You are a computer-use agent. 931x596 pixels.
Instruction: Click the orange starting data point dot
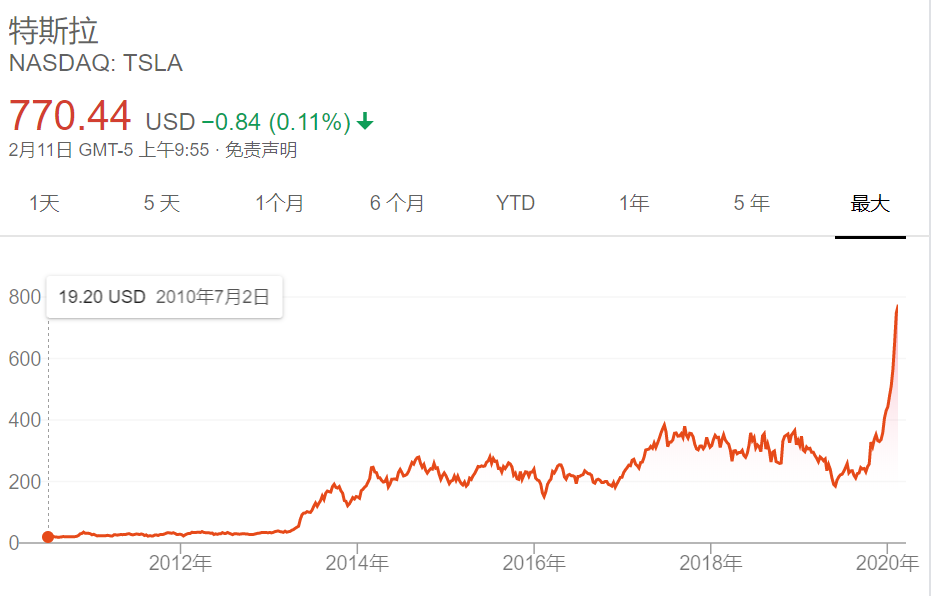coord(48,537)
